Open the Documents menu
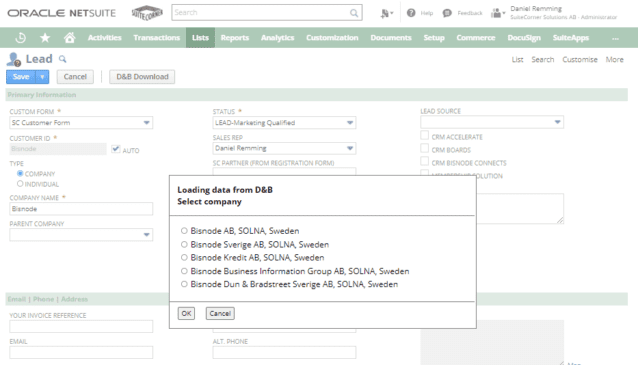Image resolution: width=638 pixels, height=365 pixels. (x=391, y=38)
